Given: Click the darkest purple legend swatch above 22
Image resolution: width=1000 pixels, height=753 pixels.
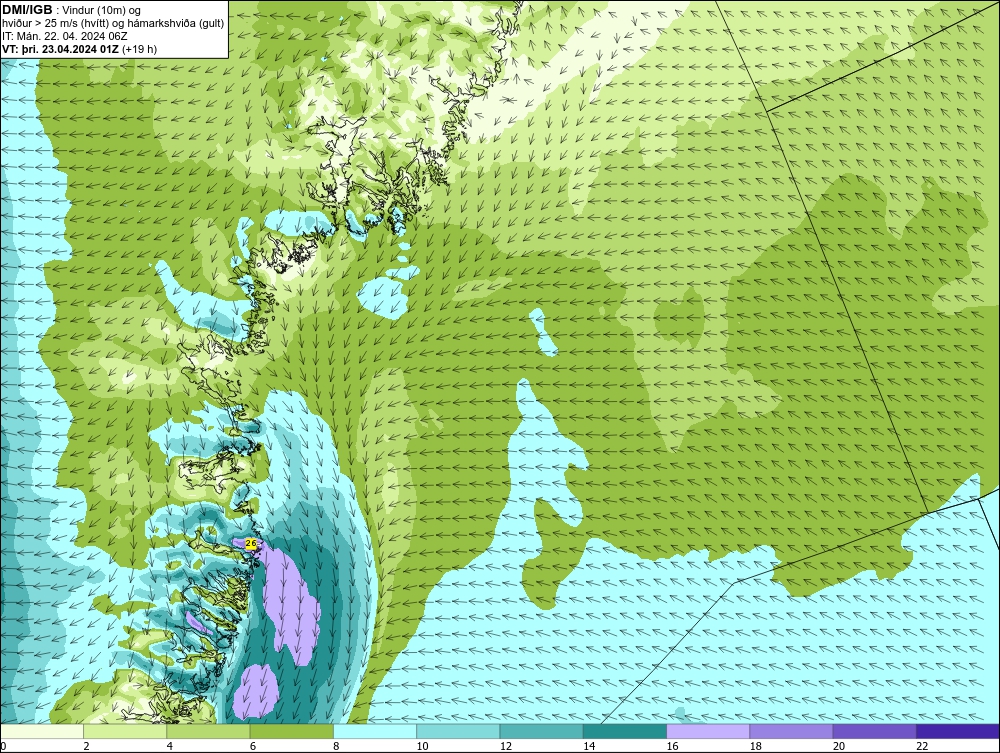Looking at the screenshot, I should point(958,731).
